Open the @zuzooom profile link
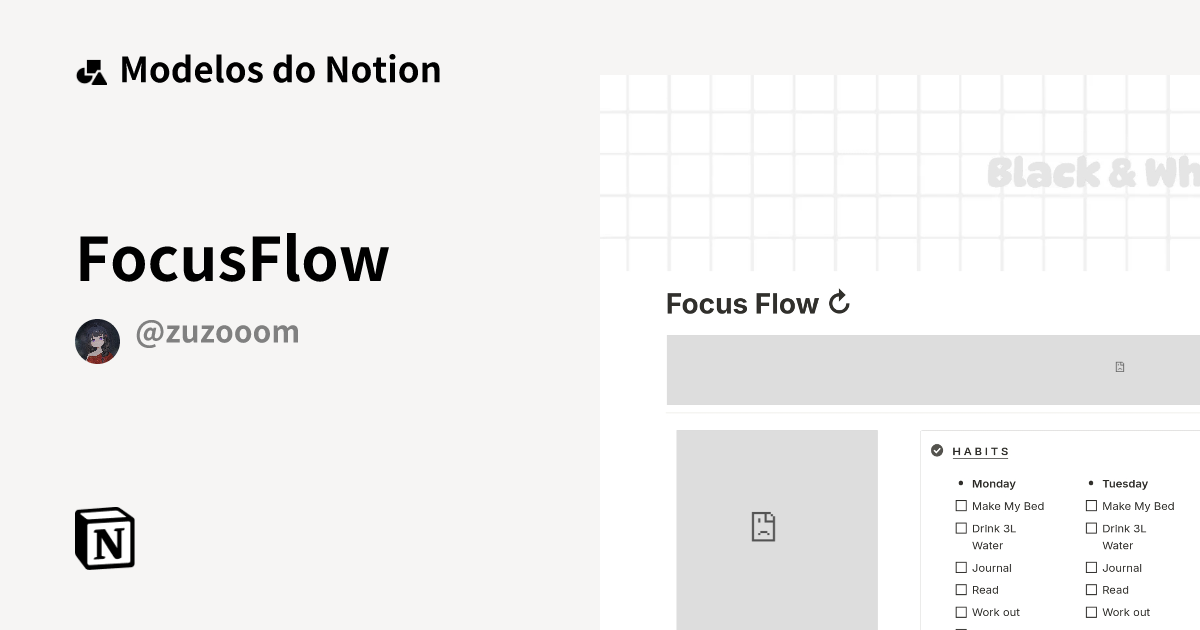The image size is (1200, 630). click(217, 331)
